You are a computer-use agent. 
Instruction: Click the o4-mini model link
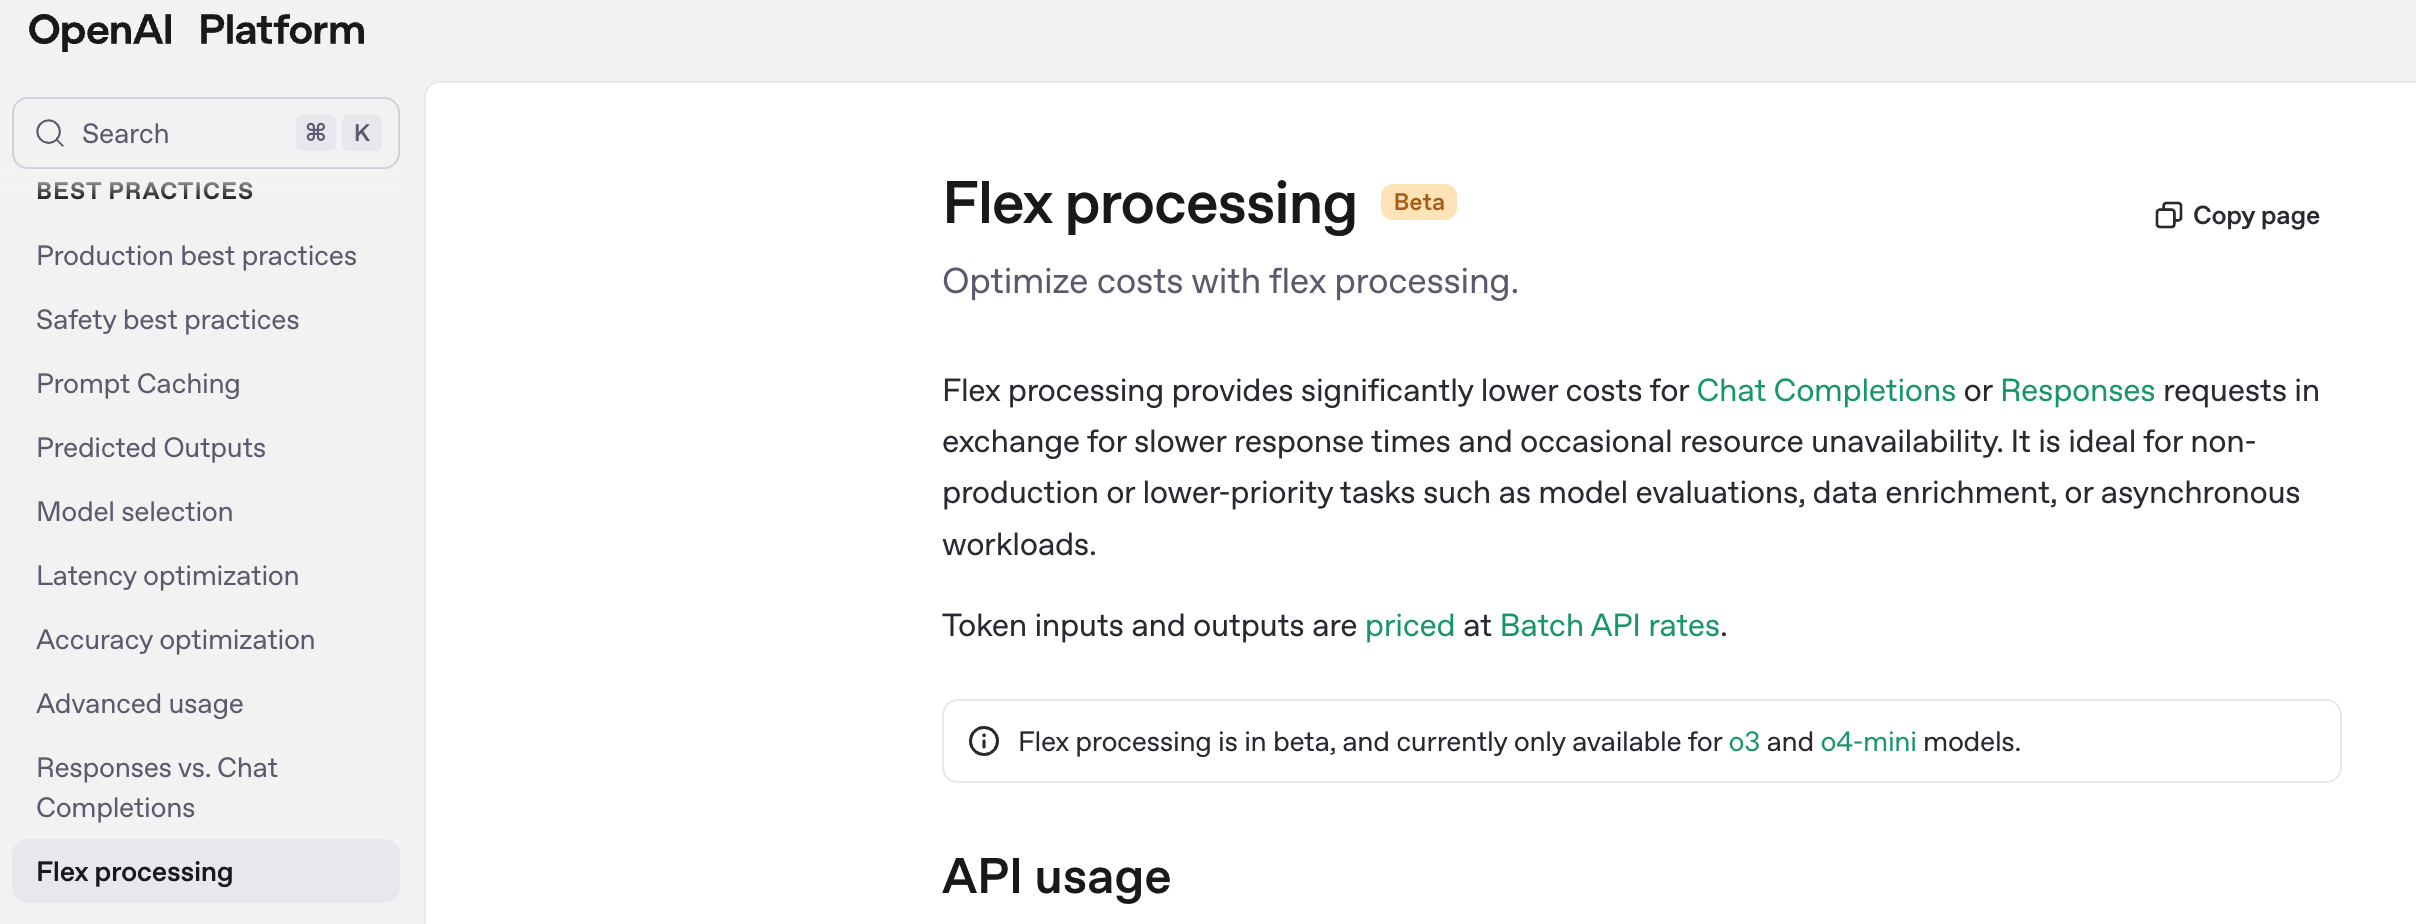tap(1868, 741)
